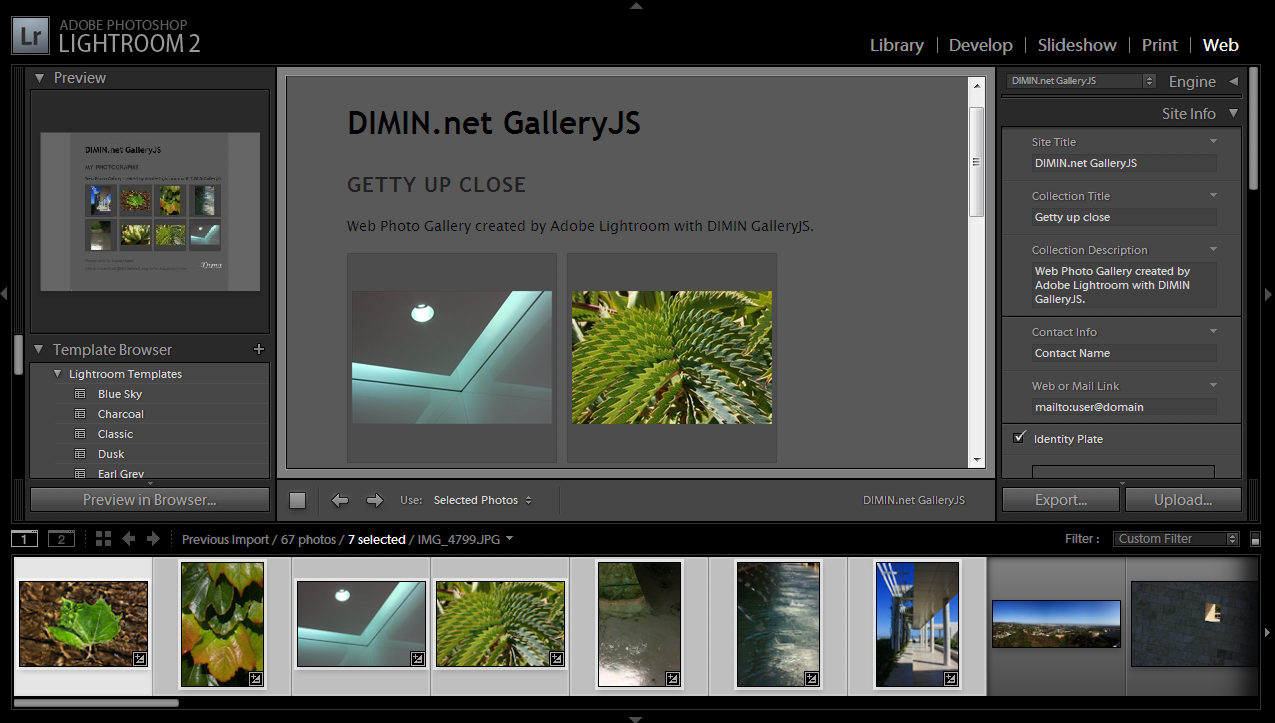This screenshot has width=1275, height=723.
Task: Collapse the bottom filmstrip panel arrow
Action: [636, 718]
